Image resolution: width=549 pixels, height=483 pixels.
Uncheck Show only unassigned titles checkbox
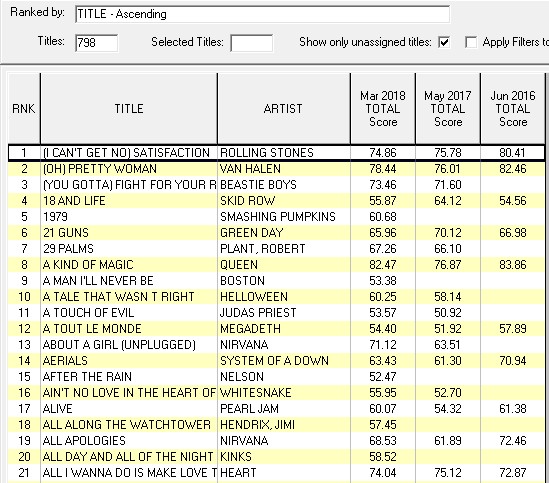coord(444,42)
